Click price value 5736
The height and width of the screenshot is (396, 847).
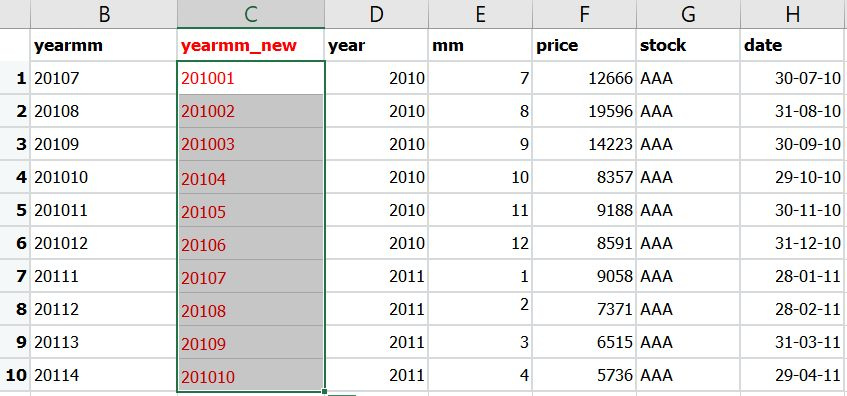tap(584, 375)
